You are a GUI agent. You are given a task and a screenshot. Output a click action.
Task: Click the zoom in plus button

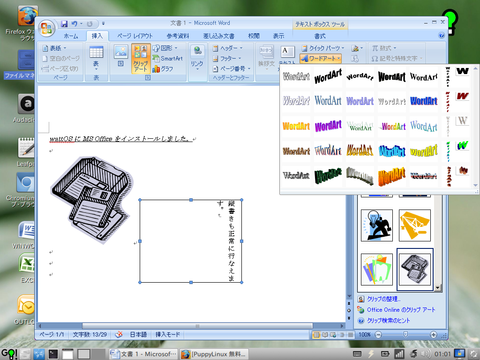(433, 335)
